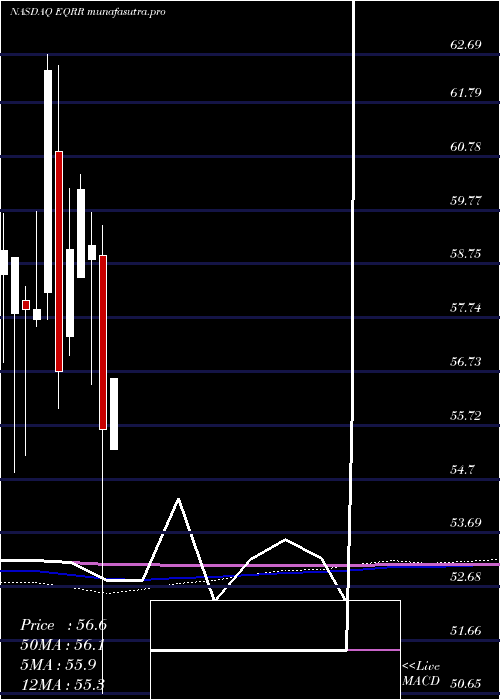Click the 5MA : 55.9 readout

[x=58, y=665]
